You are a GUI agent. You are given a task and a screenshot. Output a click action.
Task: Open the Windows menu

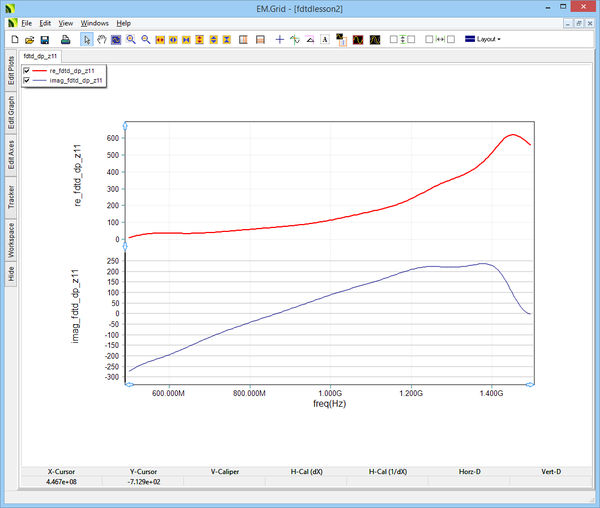tap(95, 22)
